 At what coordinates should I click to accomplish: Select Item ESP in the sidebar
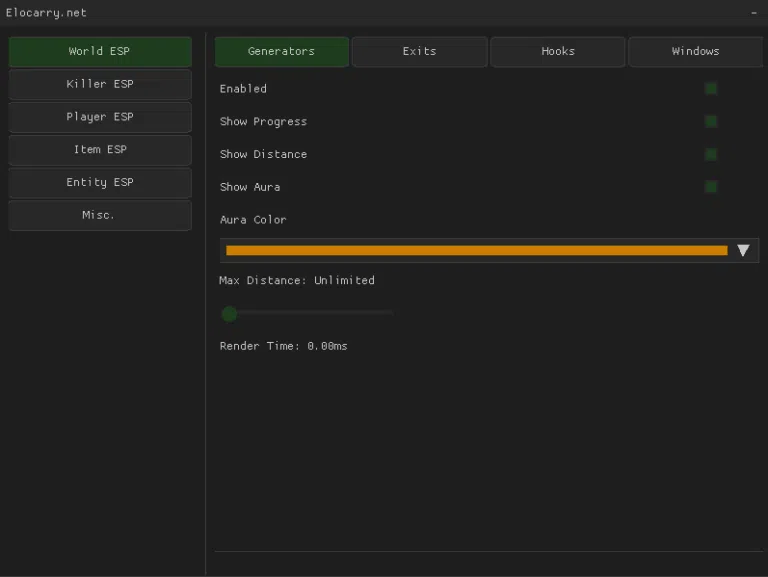pos(100,150)
